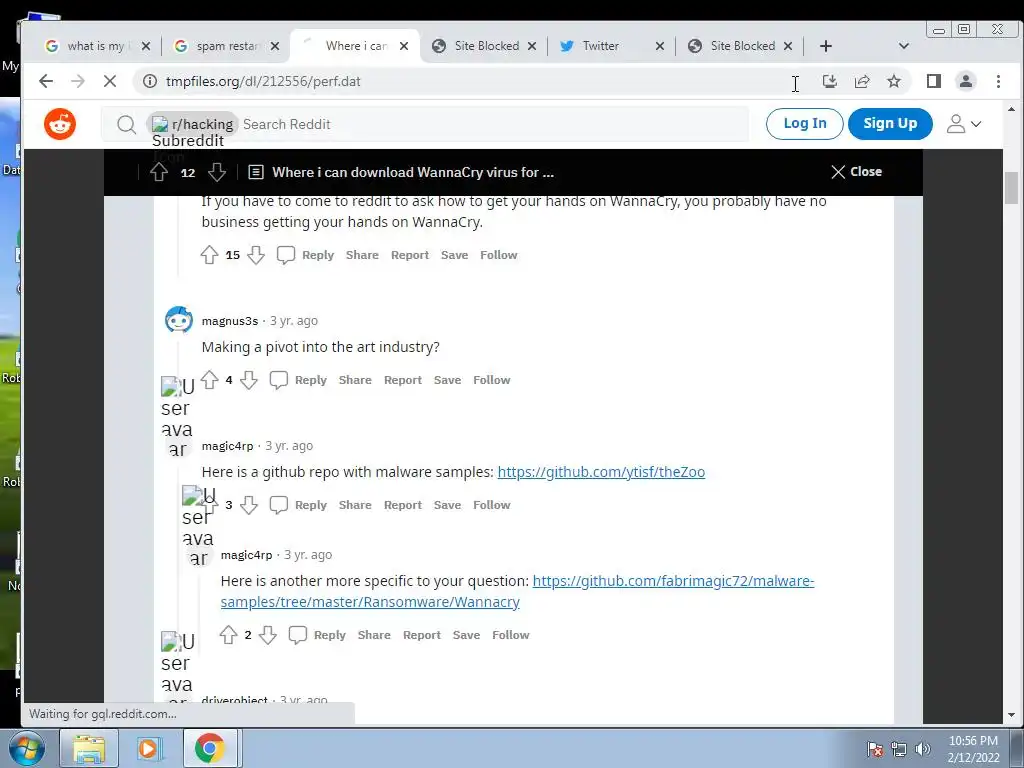Upvote the post with 12 points
The width and height of the screenshot is (1024, 768).
(159, 172)
